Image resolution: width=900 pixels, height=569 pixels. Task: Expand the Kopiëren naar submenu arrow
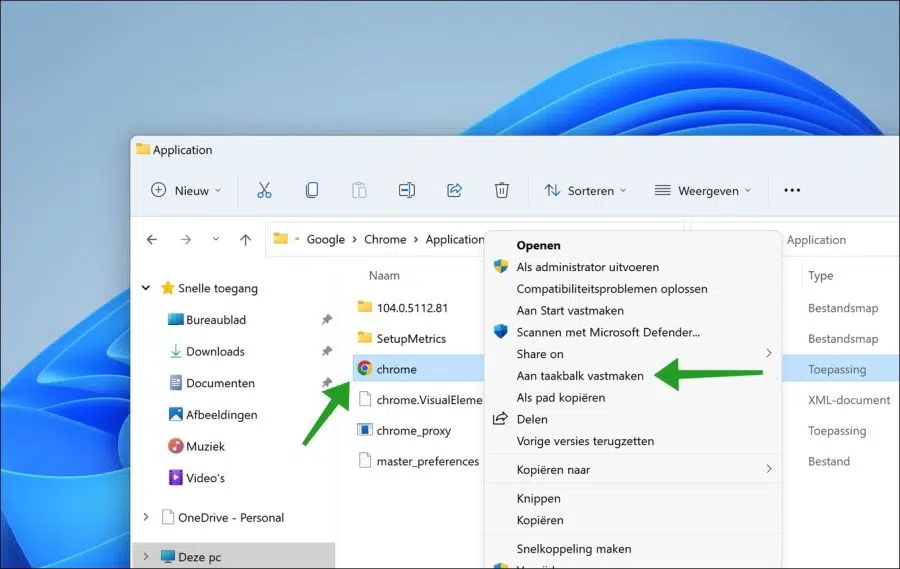(x=769, y=469)
